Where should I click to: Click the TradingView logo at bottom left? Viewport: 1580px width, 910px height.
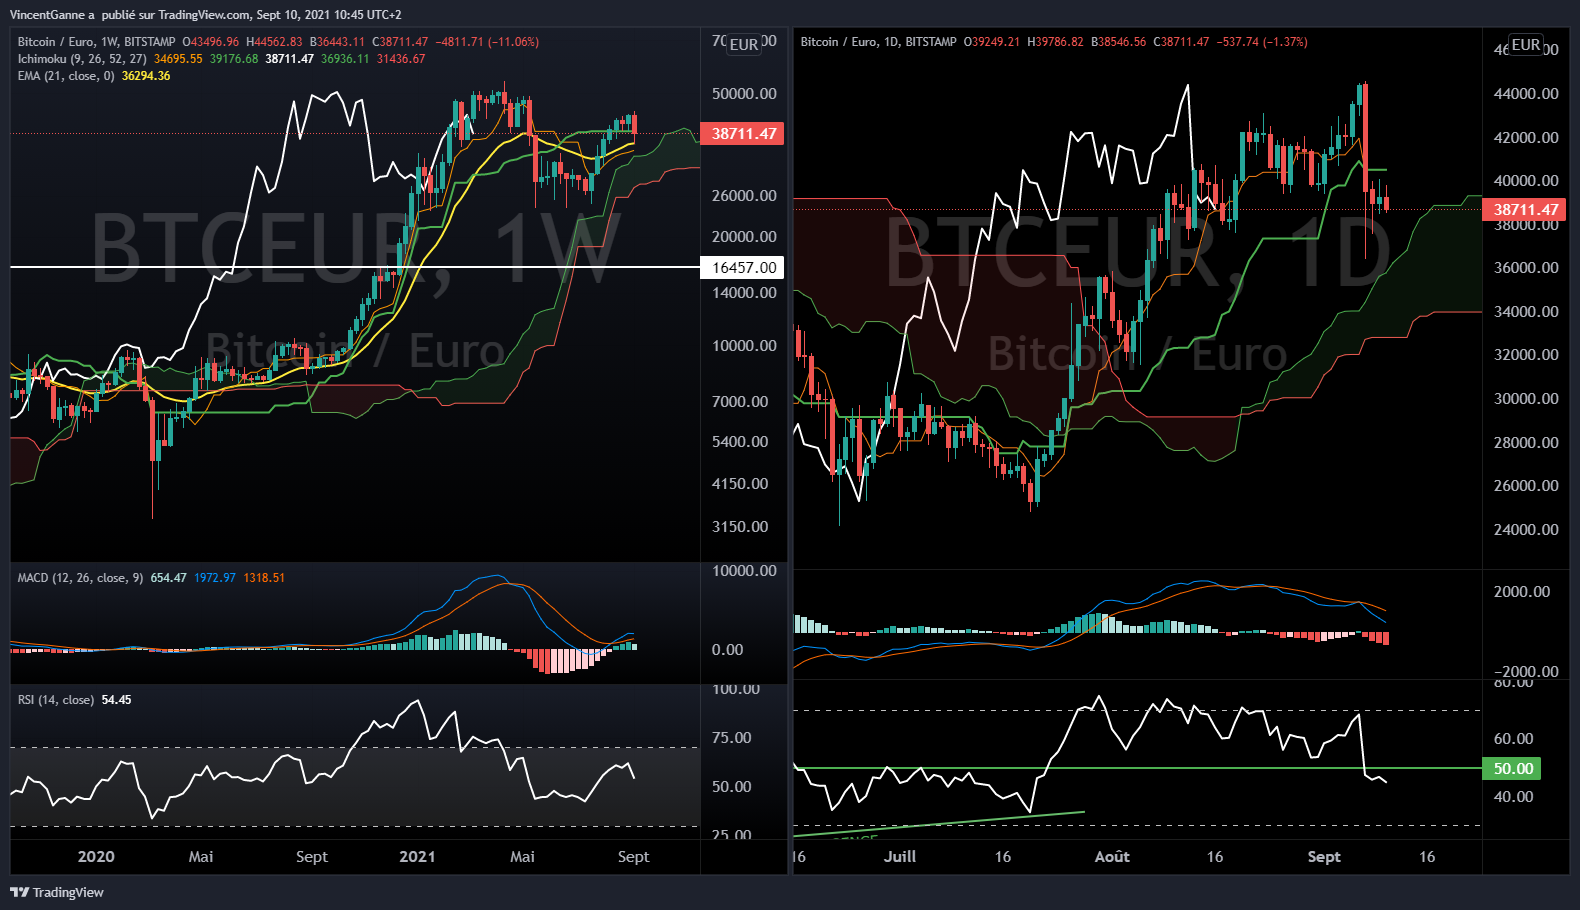point(57,892)
